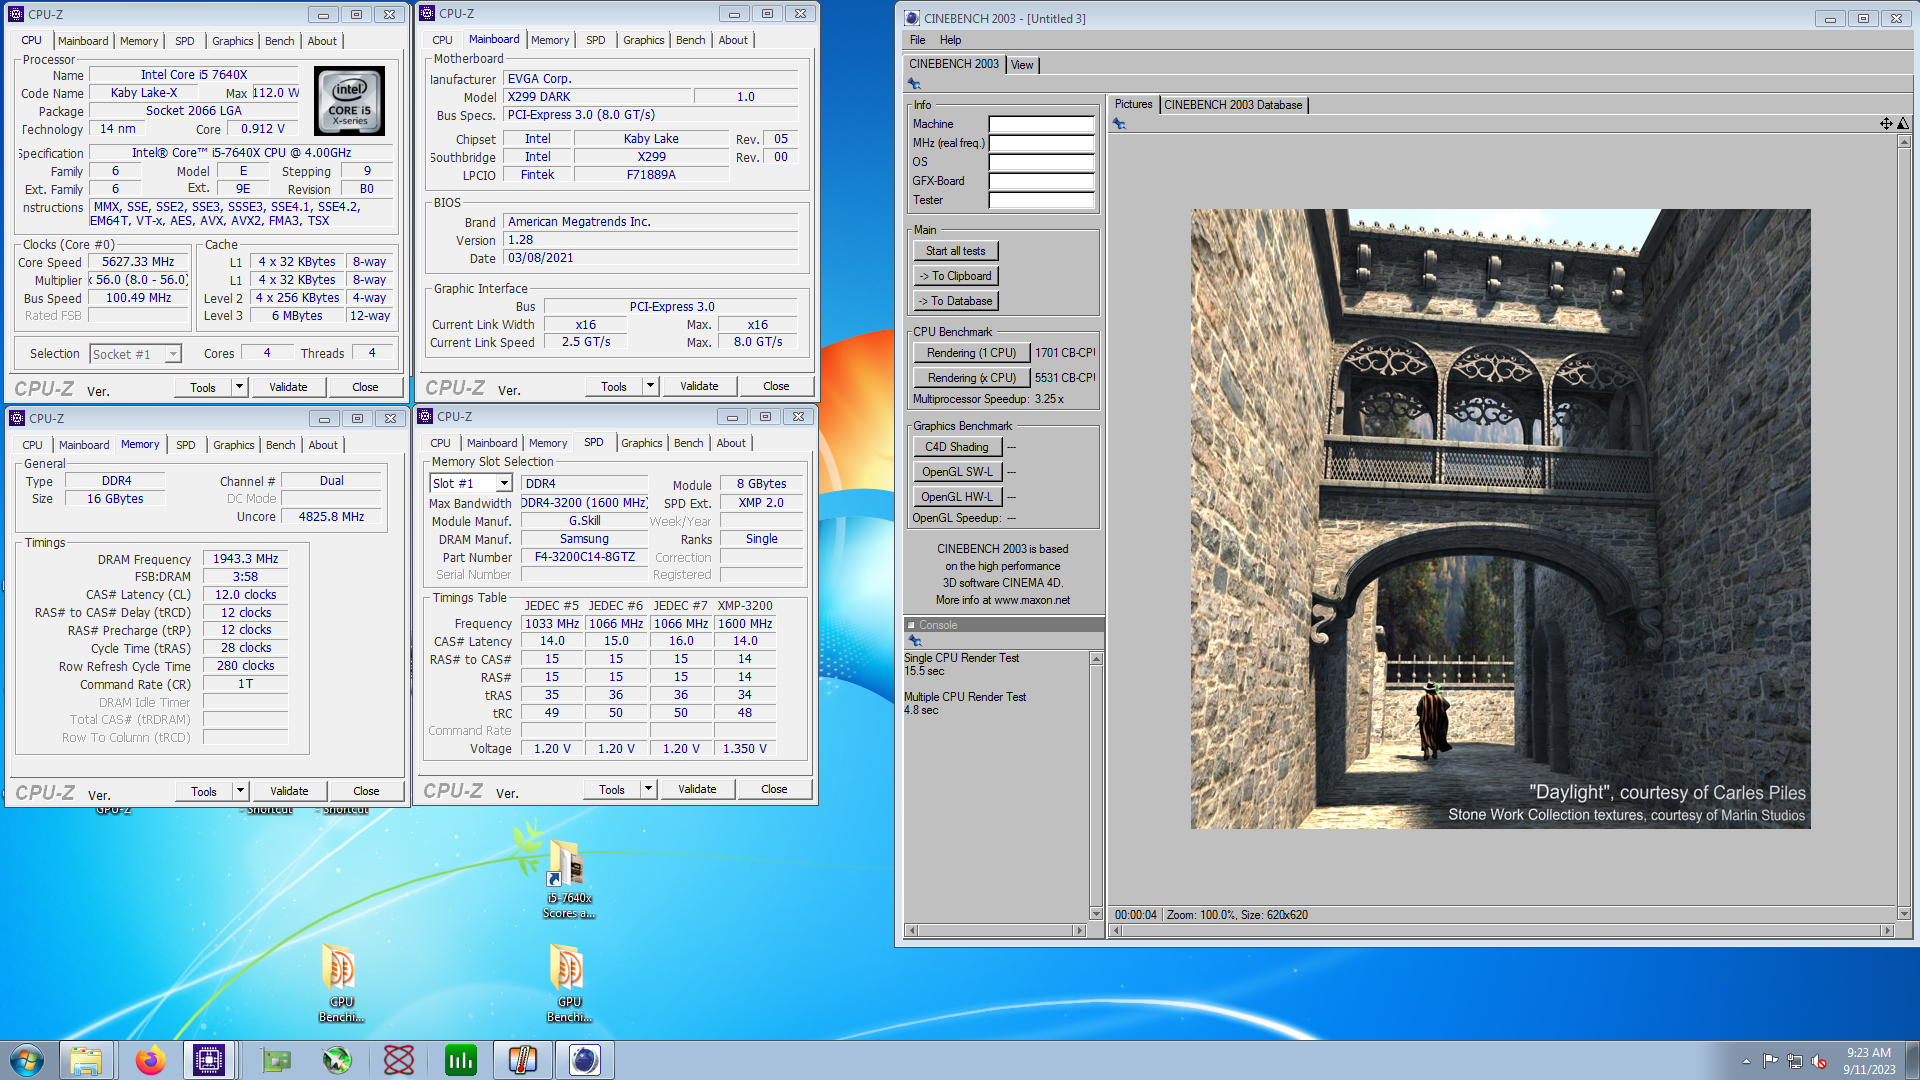The image size is (1920, 1080).
Task: Run the Rendering (1 CPU) benchmark
Action: point(971,353)
